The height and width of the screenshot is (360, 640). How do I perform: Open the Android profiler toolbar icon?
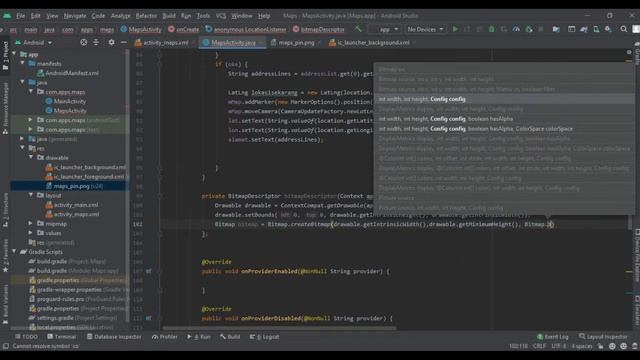tap(516, 29)
